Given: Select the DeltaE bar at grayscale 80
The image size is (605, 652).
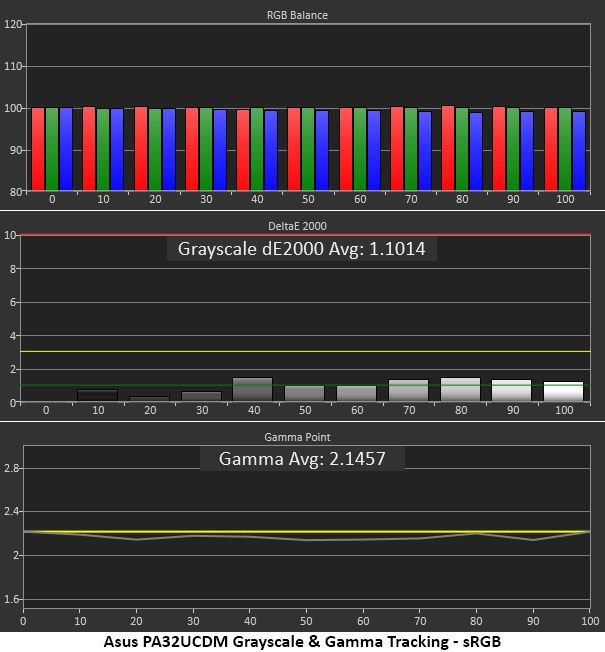Looking at the screenshot, I should point(460,389).
